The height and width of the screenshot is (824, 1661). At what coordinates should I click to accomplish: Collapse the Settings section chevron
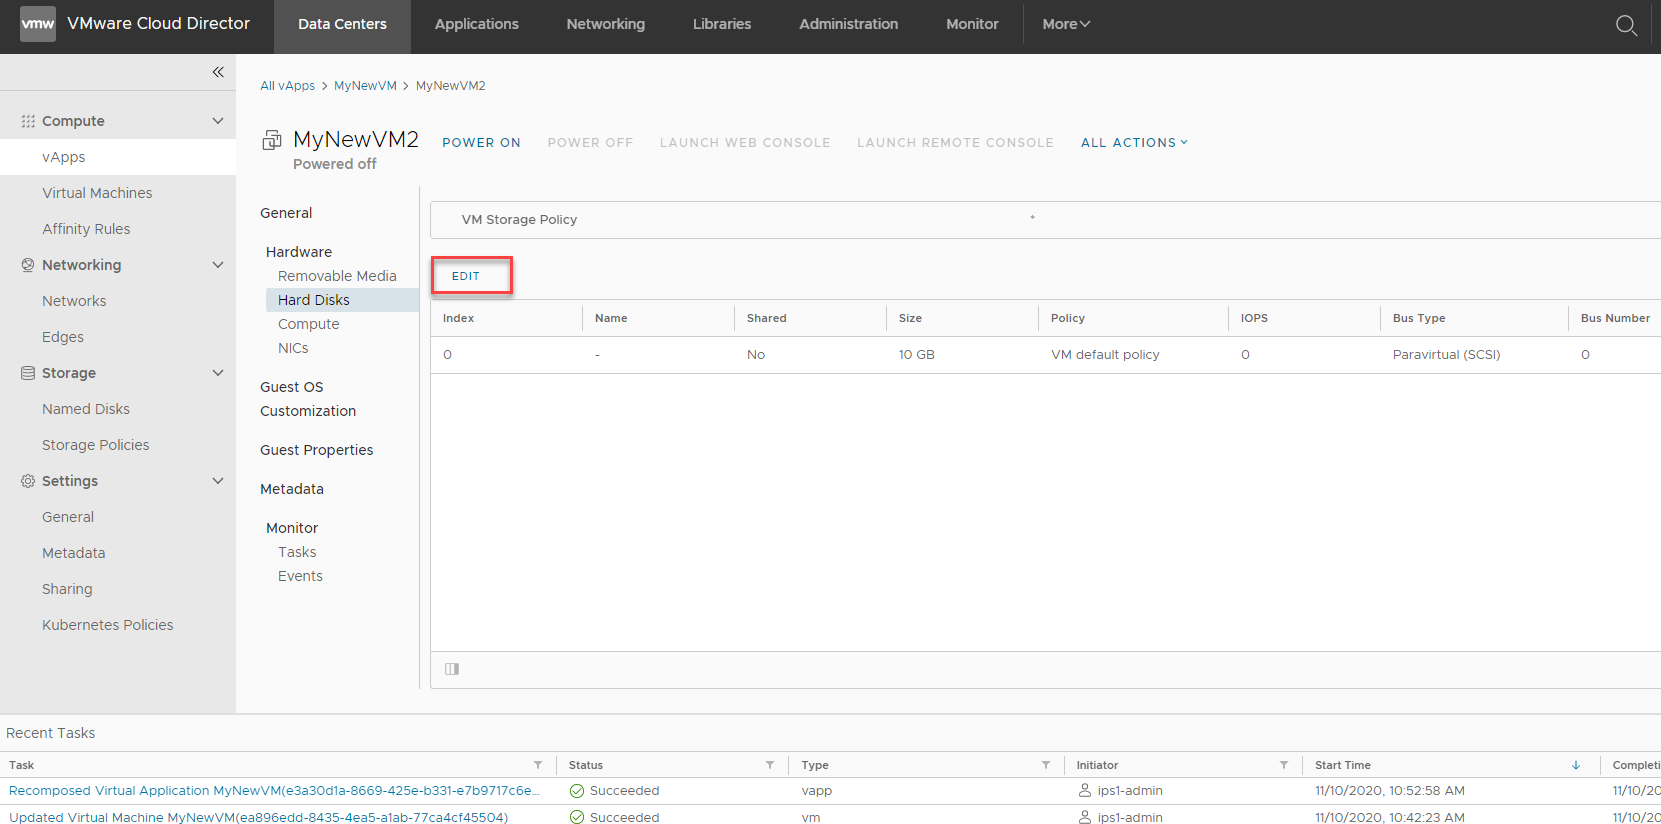218,481
